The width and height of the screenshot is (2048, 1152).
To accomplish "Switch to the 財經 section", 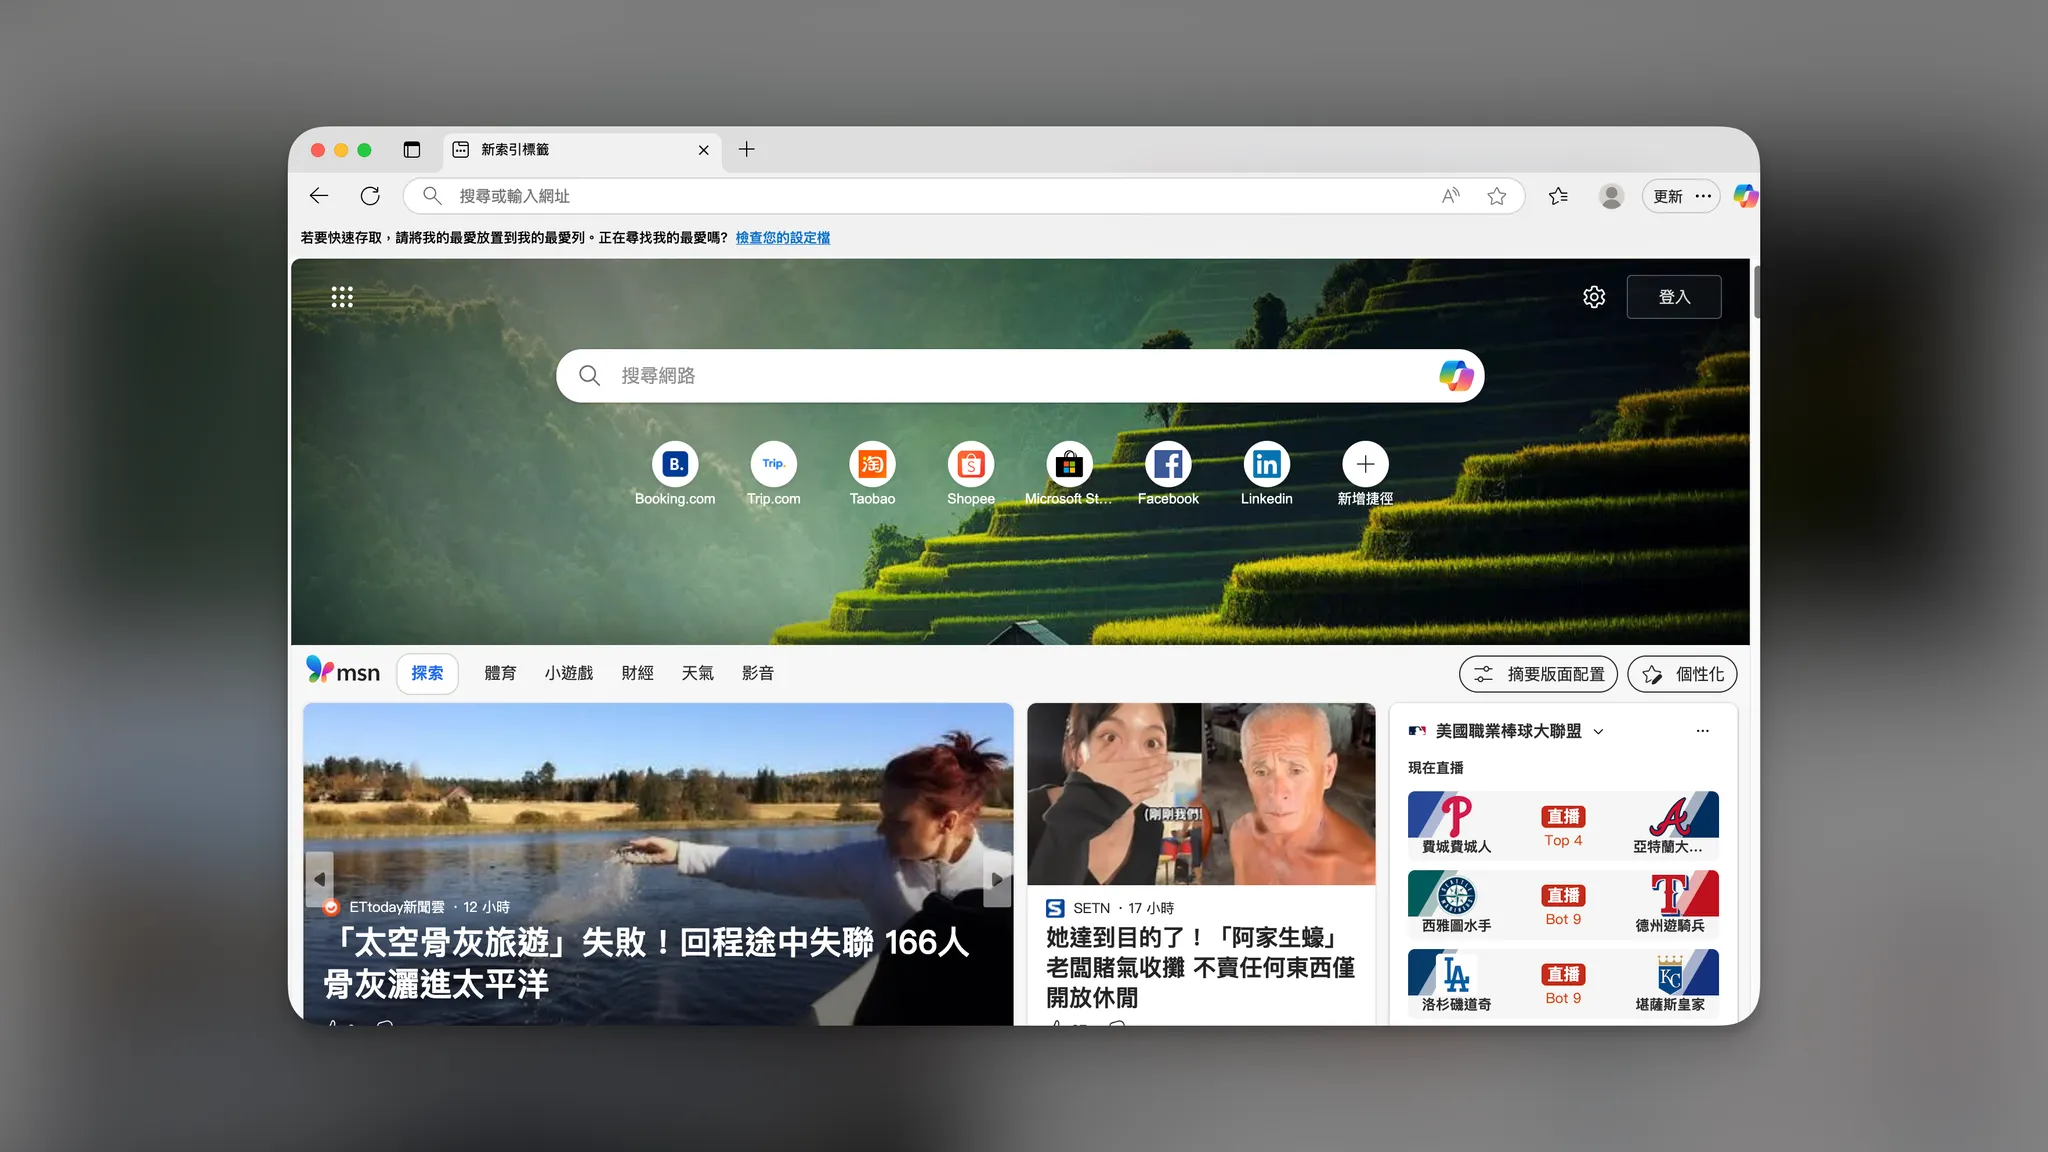I will [637, 673].
